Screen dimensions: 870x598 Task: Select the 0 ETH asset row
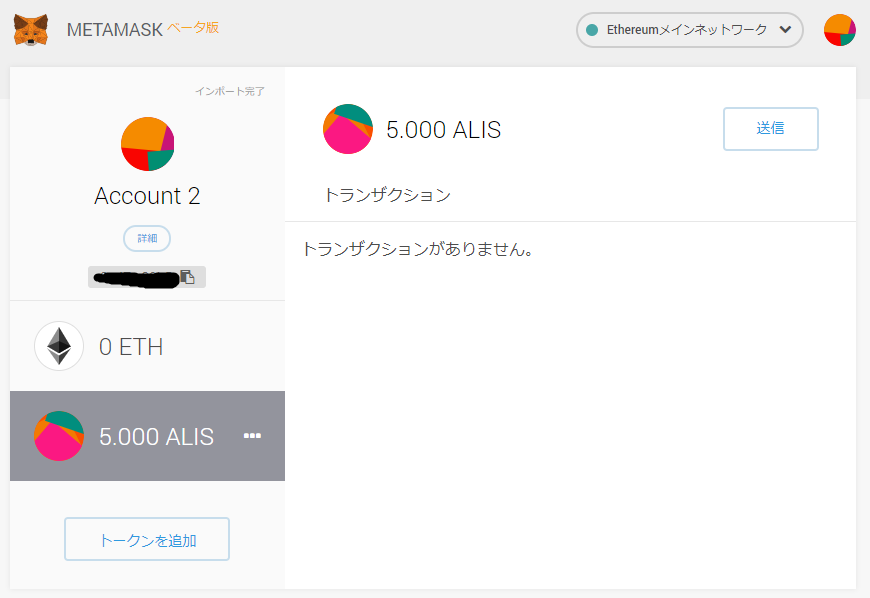(x=147, y=346)
